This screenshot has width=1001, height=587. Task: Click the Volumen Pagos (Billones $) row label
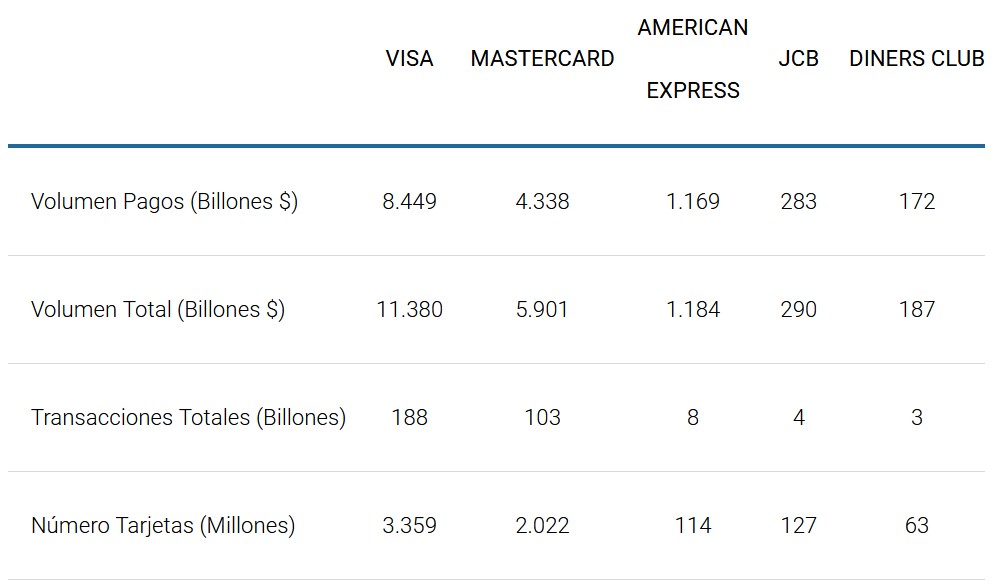(x=164, y=202)
